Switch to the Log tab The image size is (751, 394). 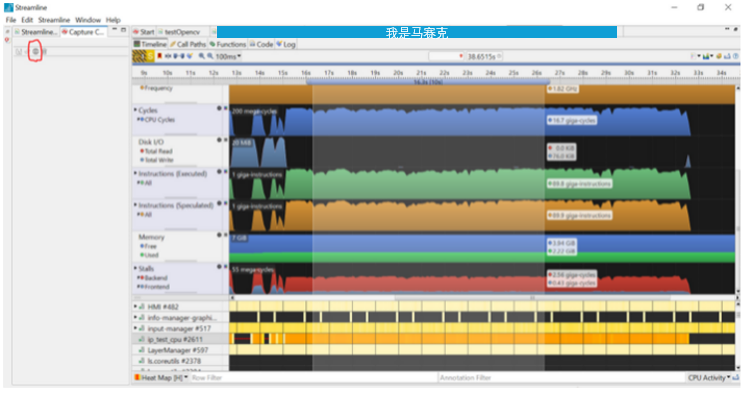(286, 45)
